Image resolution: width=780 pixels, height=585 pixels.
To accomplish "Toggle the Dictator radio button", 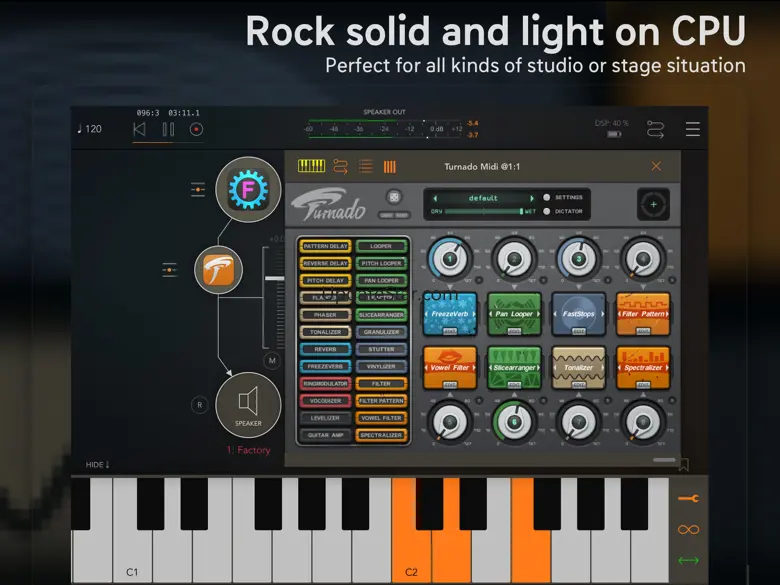I will pyautogui.click(x=547, y=211).
